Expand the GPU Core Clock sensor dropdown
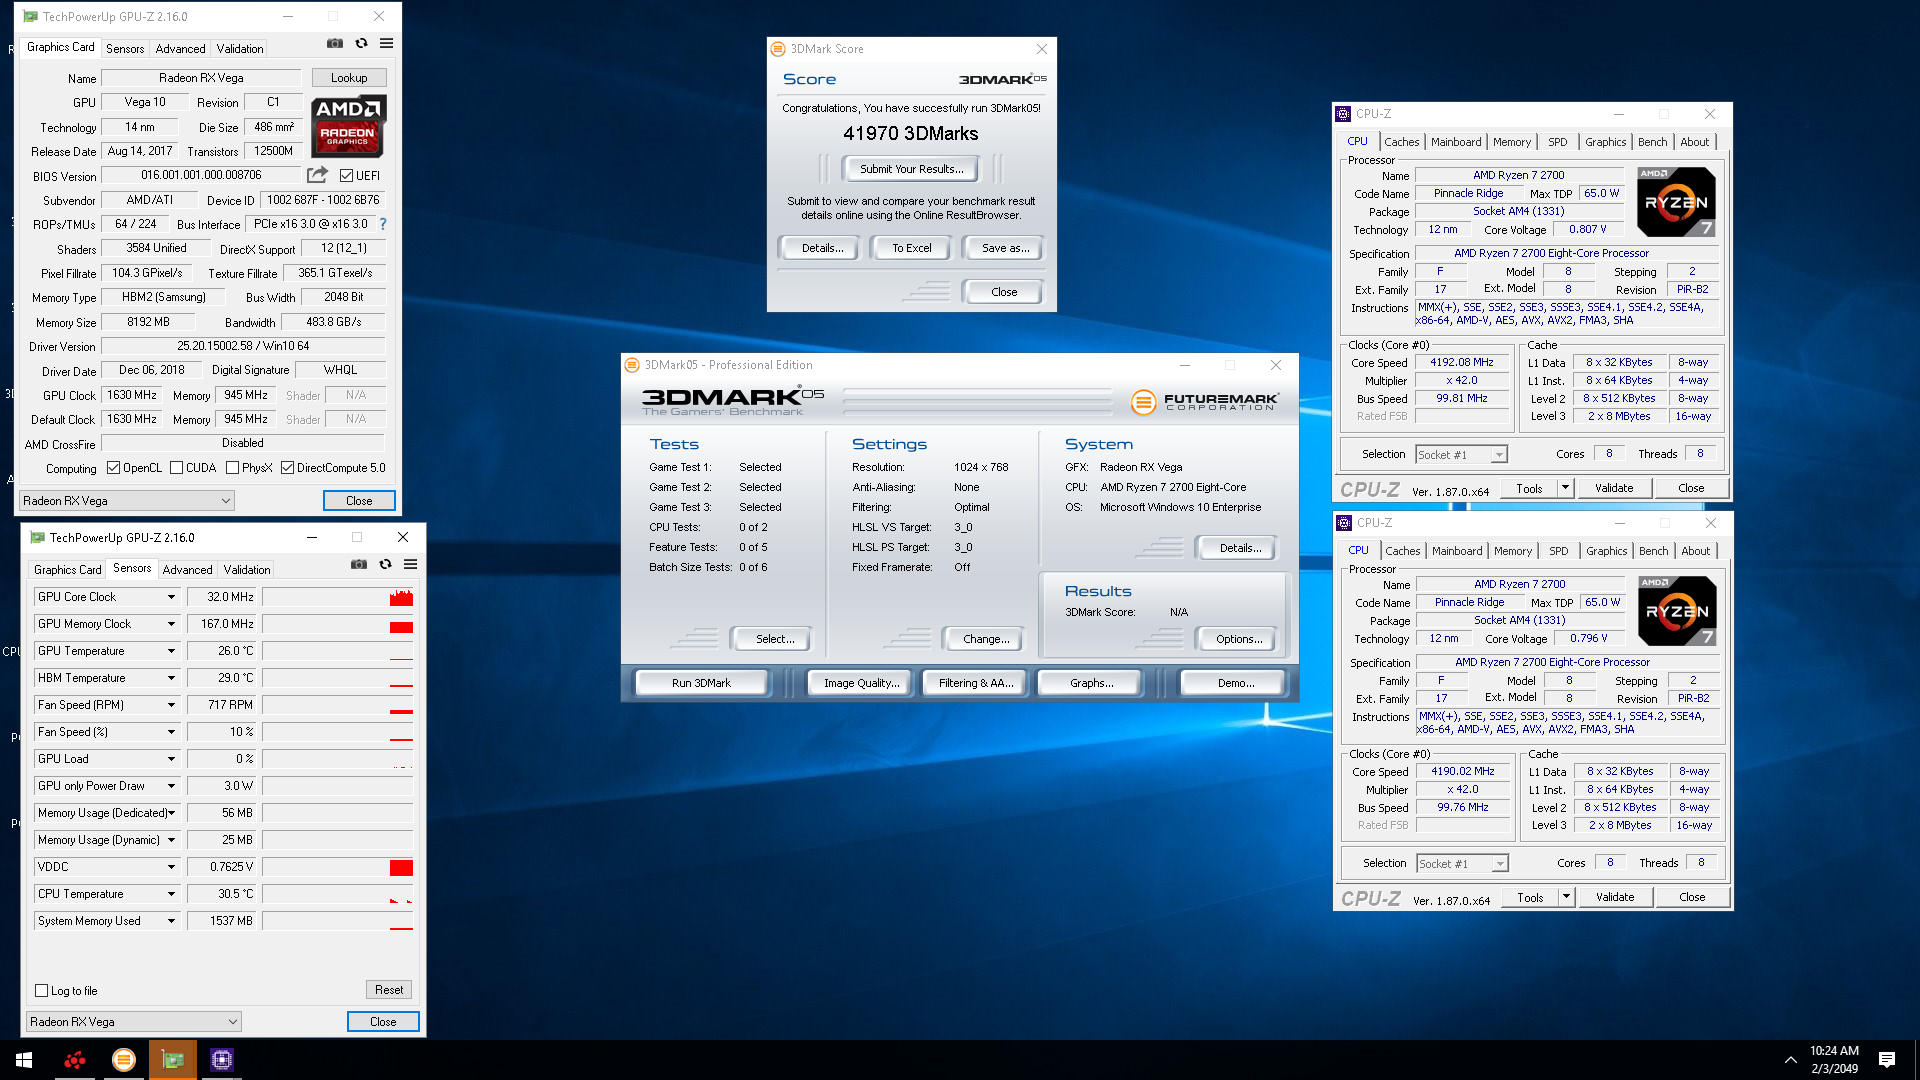The height and width of the screenshot is (1080, 1920). point(171,597)
